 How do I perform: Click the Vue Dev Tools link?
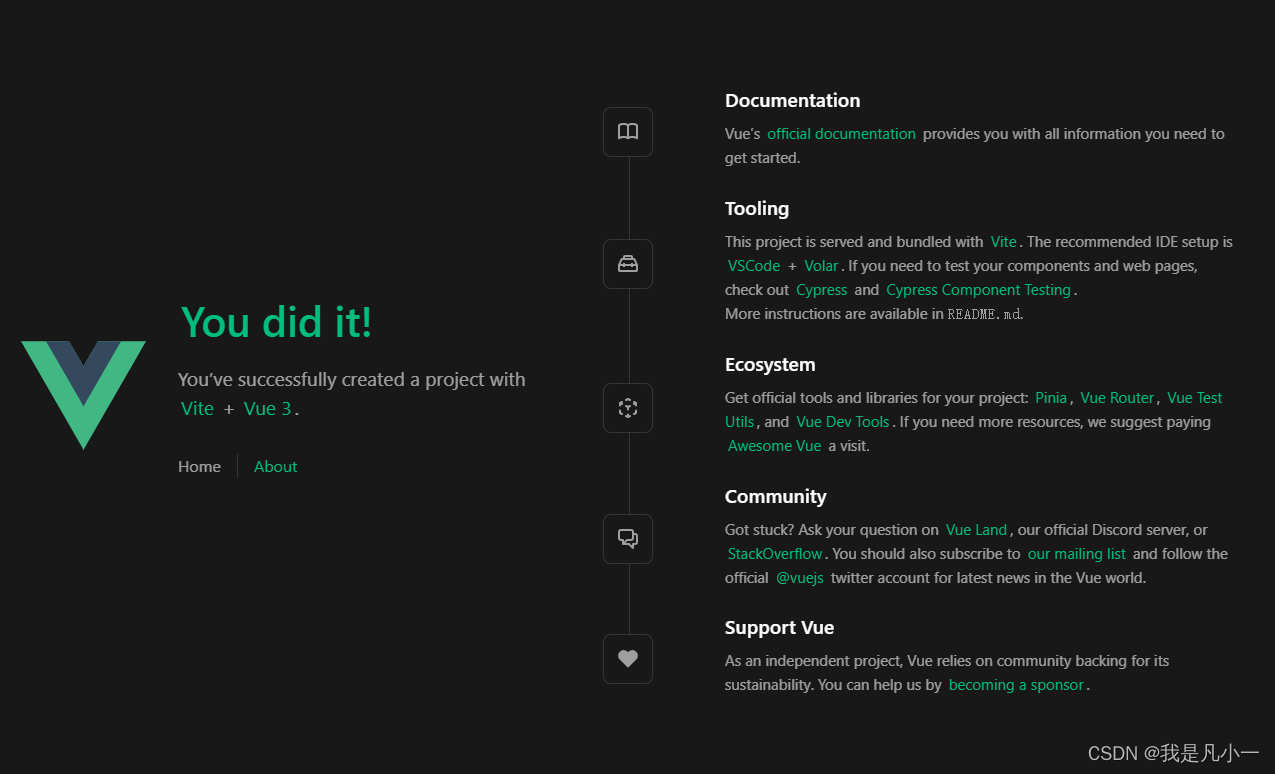[842, 421]
